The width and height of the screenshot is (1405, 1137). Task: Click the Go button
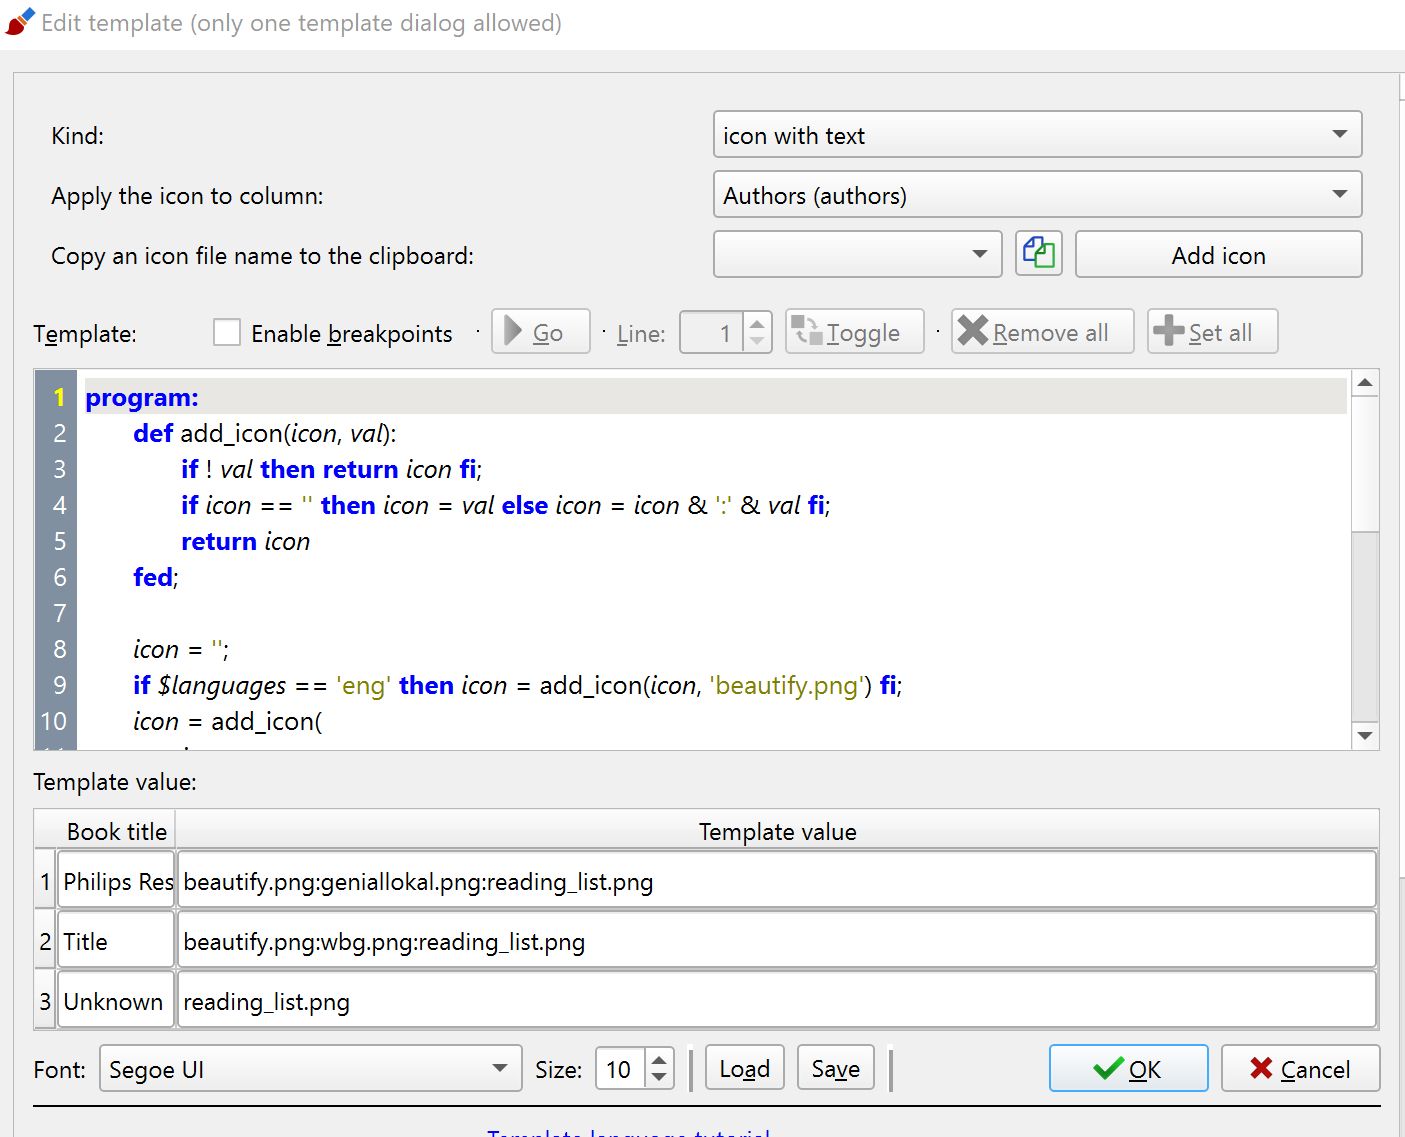point(540,332)
